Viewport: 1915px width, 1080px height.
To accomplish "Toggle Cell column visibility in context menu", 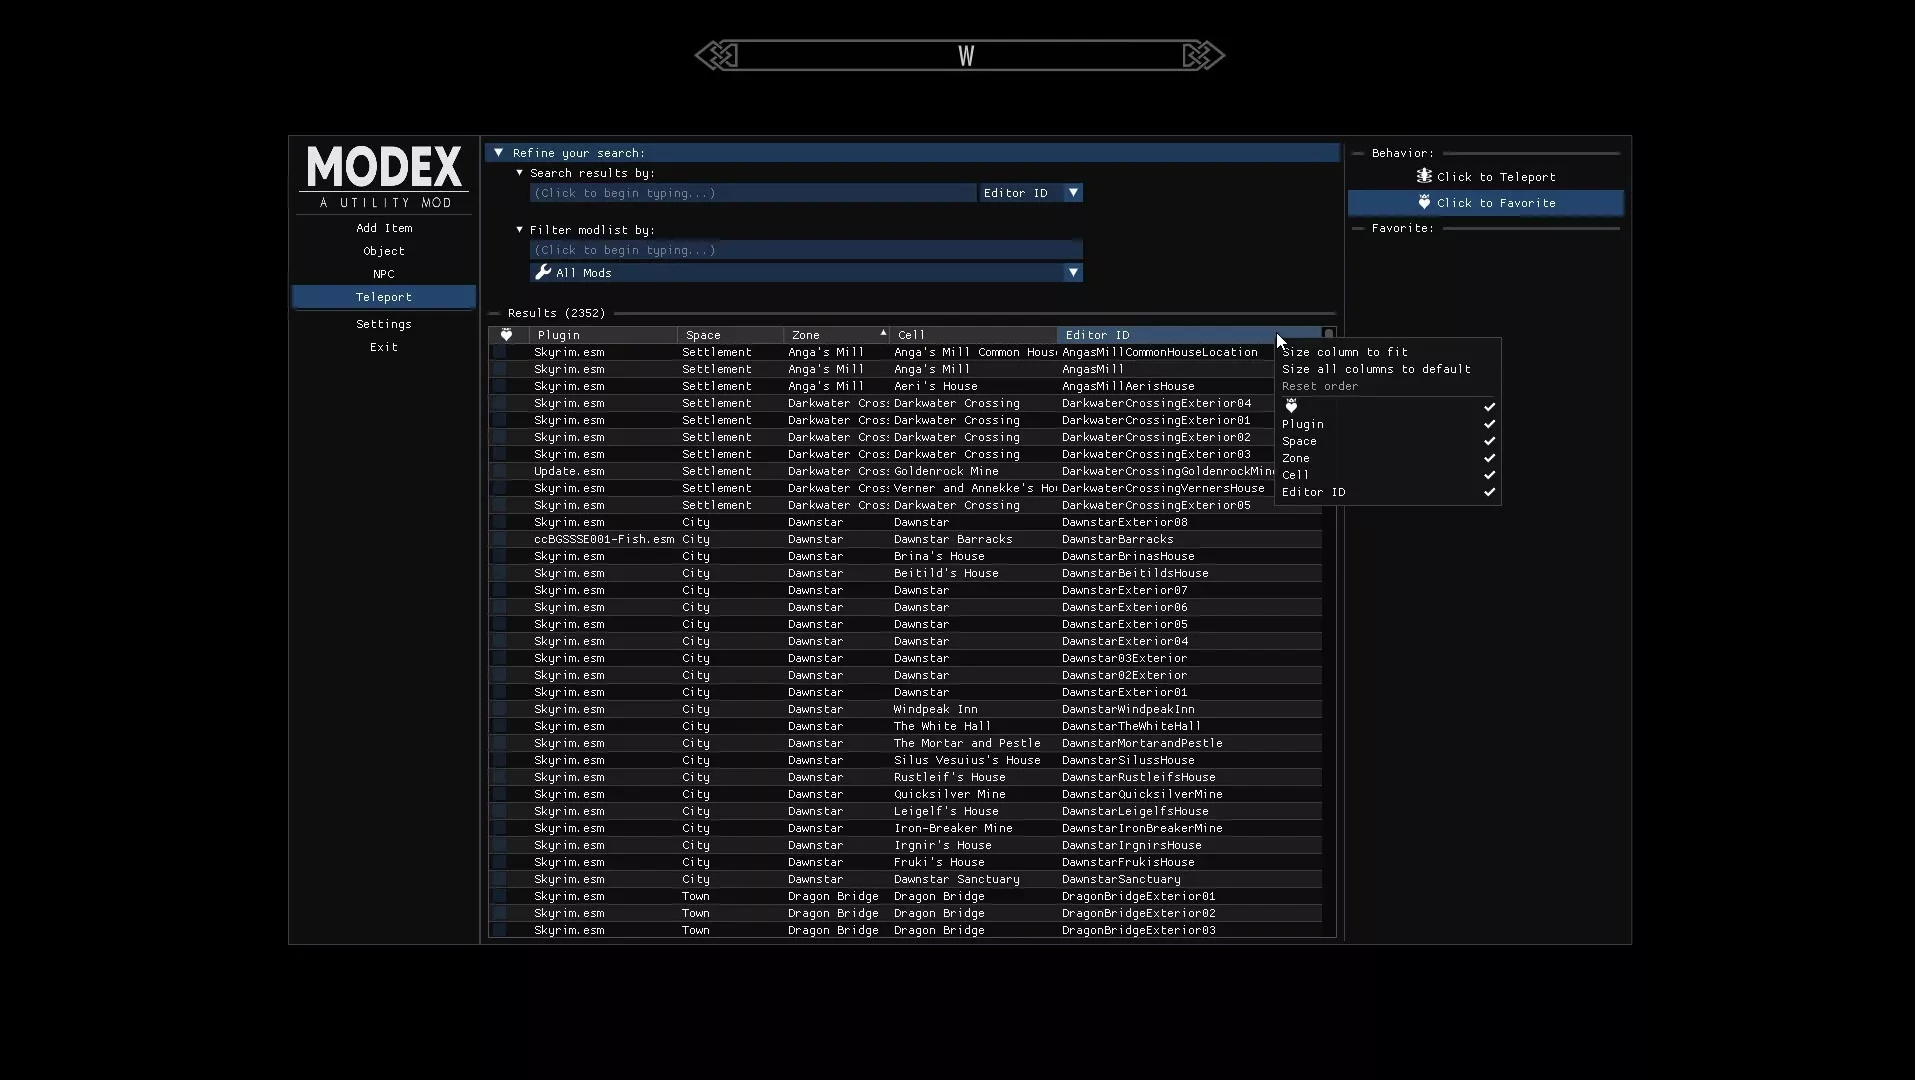I will 1388,475.
